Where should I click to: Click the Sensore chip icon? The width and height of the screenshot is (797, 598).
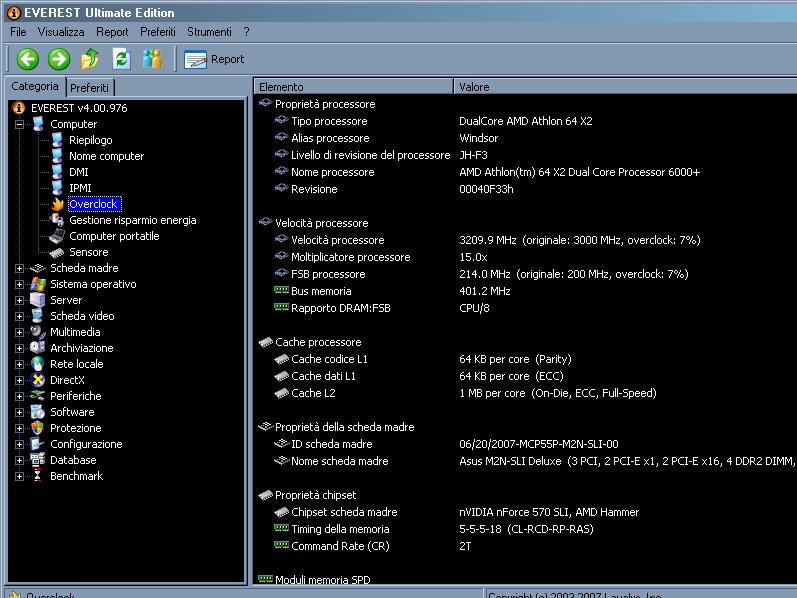(x=57, y=252)
